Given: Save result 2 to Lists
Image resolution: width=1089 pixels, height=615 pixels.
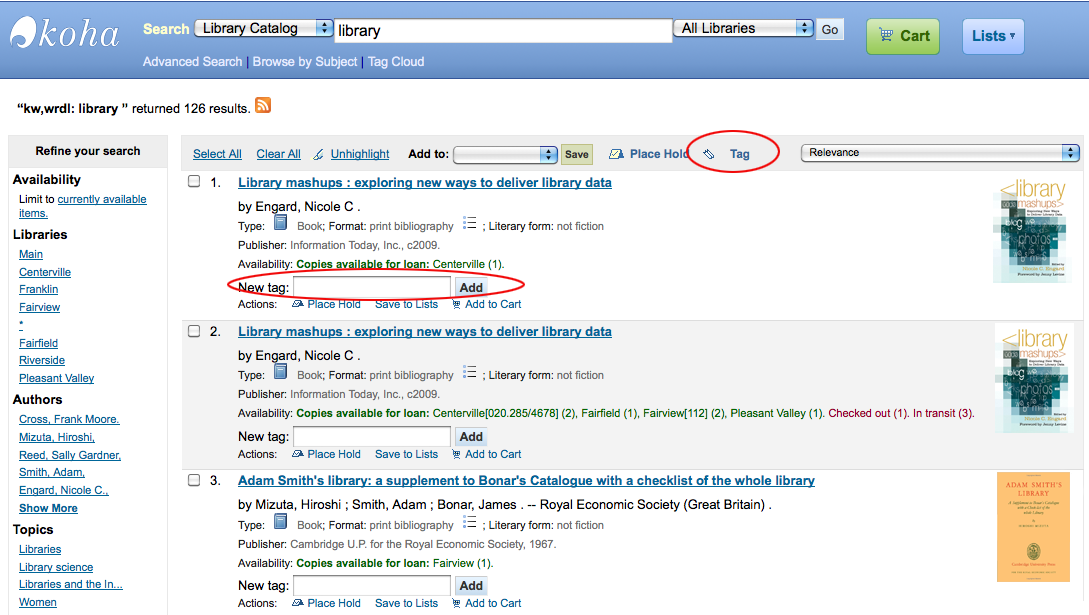Looking at the screenshot, I should tap(406, 454).
